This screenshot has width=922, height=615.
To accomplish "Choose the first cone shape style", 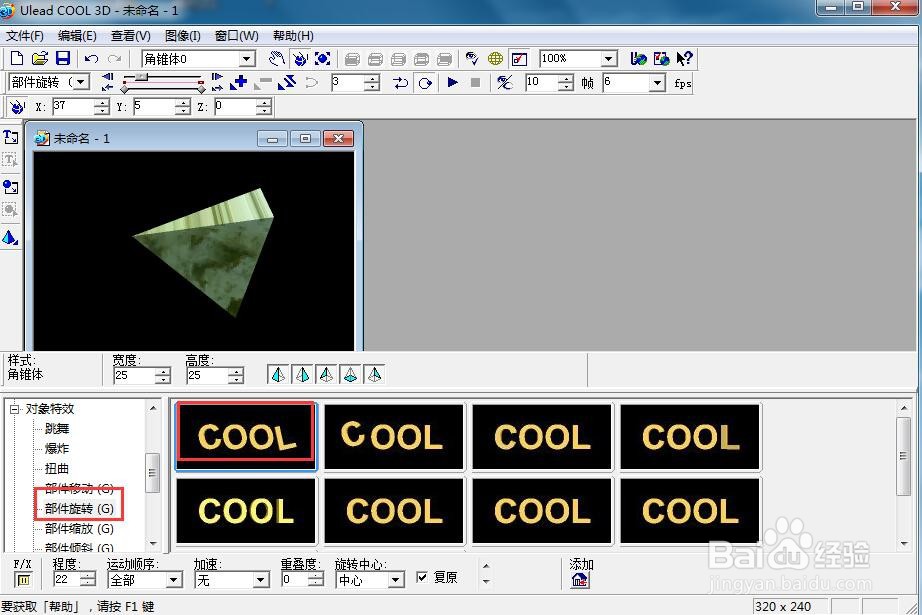I will (x=278, y=375).
